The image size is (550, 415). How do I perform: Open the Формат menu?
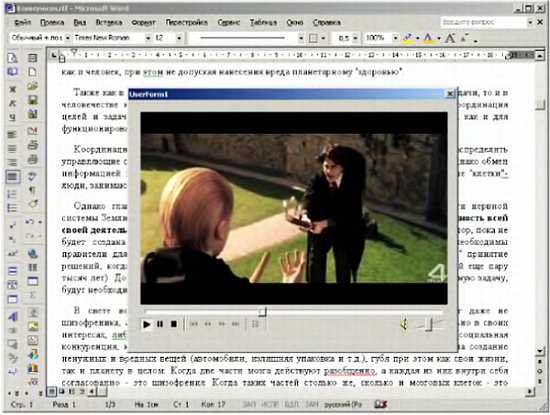pyautogui.click(x=143, y=22)
